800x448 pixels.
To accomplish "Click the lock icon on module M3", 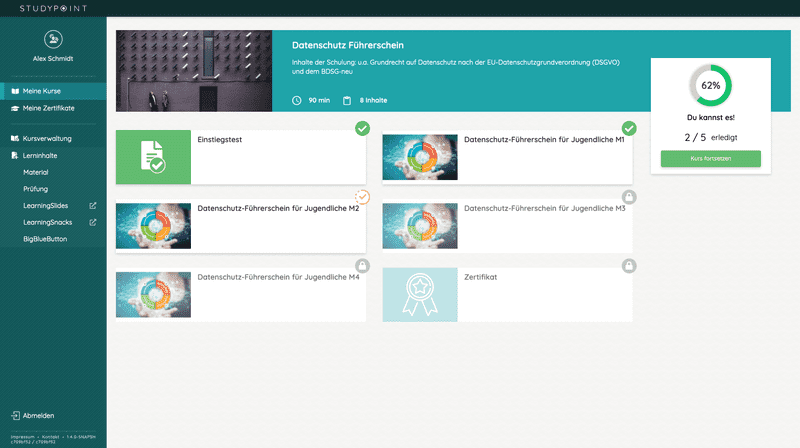I will tap(628, 197).
